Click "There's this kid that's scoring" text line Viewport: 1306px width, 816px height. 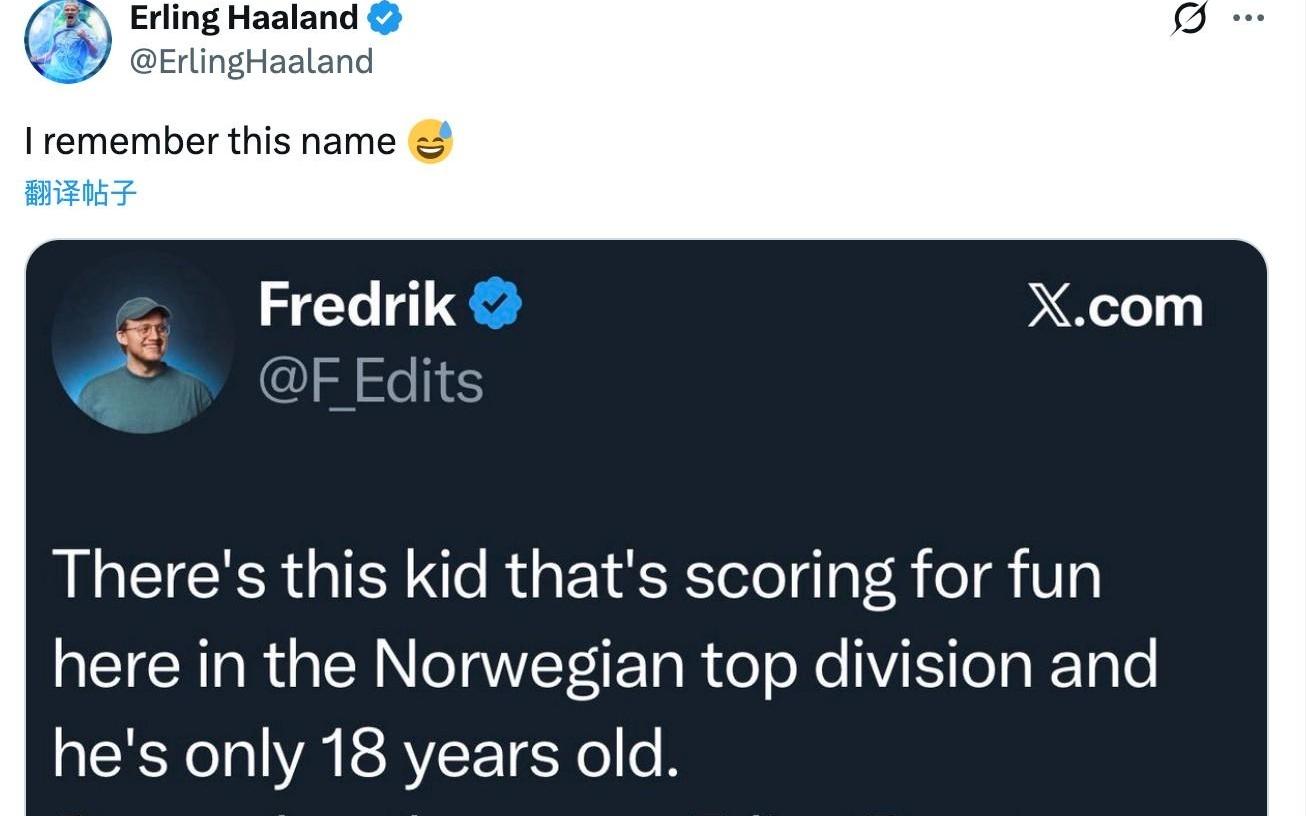tap(576, 576)
